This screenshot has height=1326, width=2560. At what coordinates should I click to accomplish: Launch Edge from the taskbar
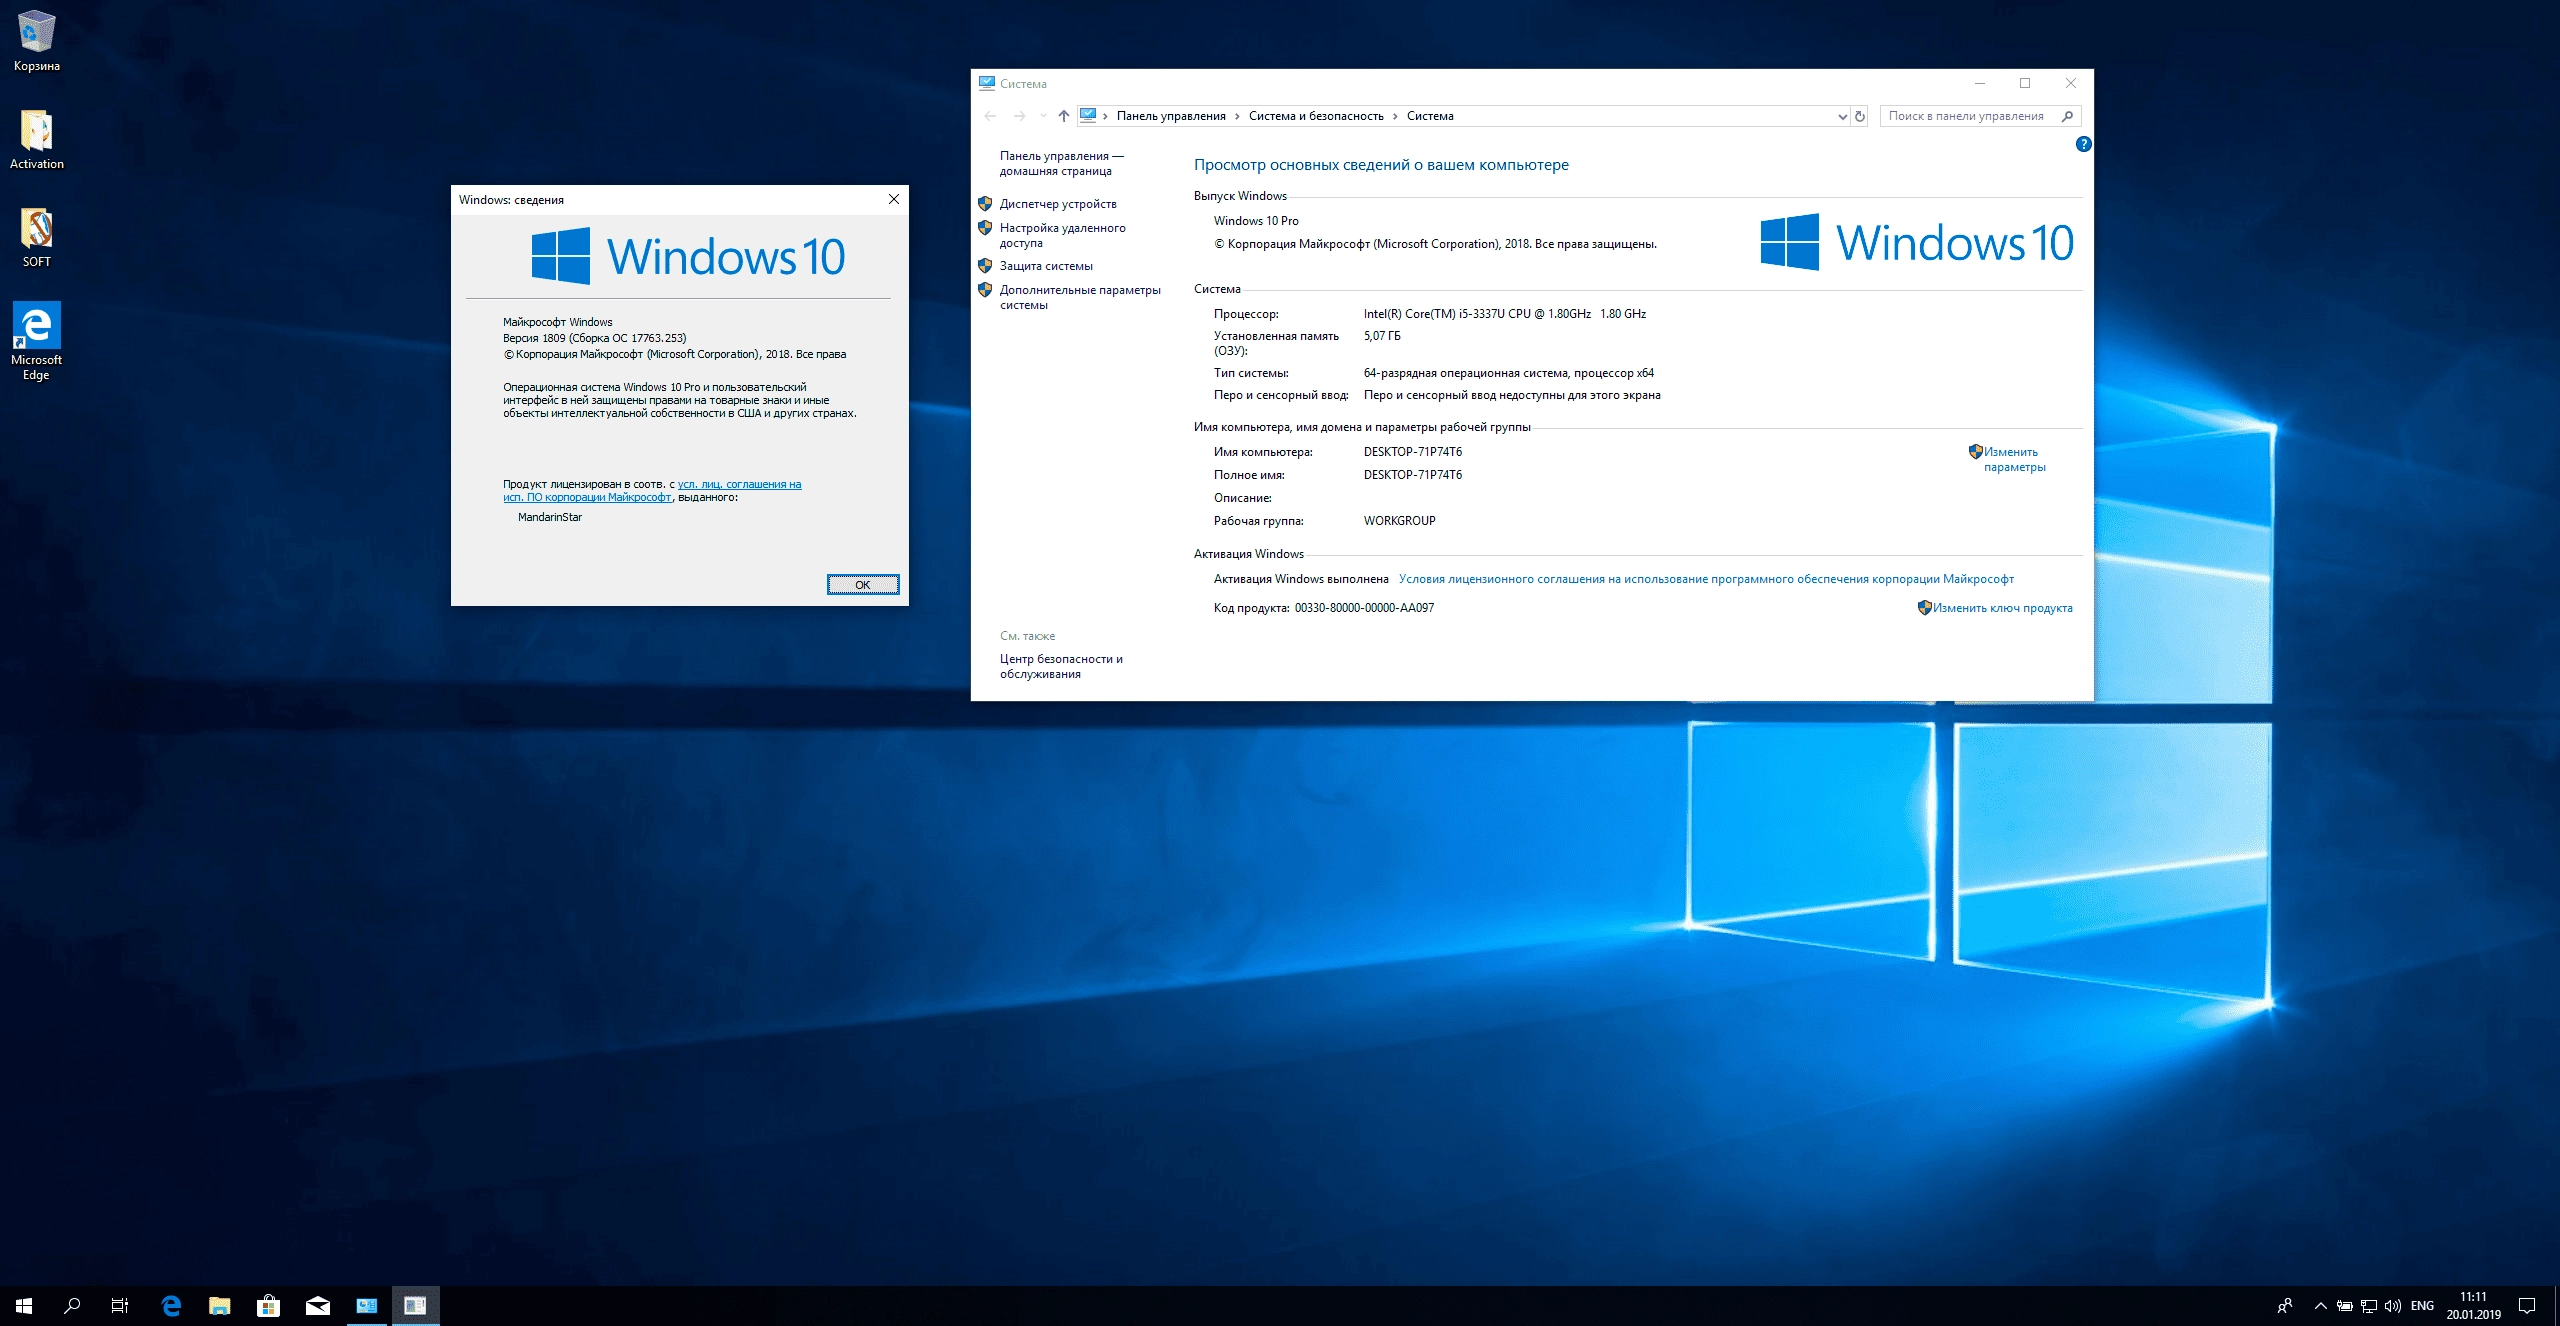[x=171, y=1305]
